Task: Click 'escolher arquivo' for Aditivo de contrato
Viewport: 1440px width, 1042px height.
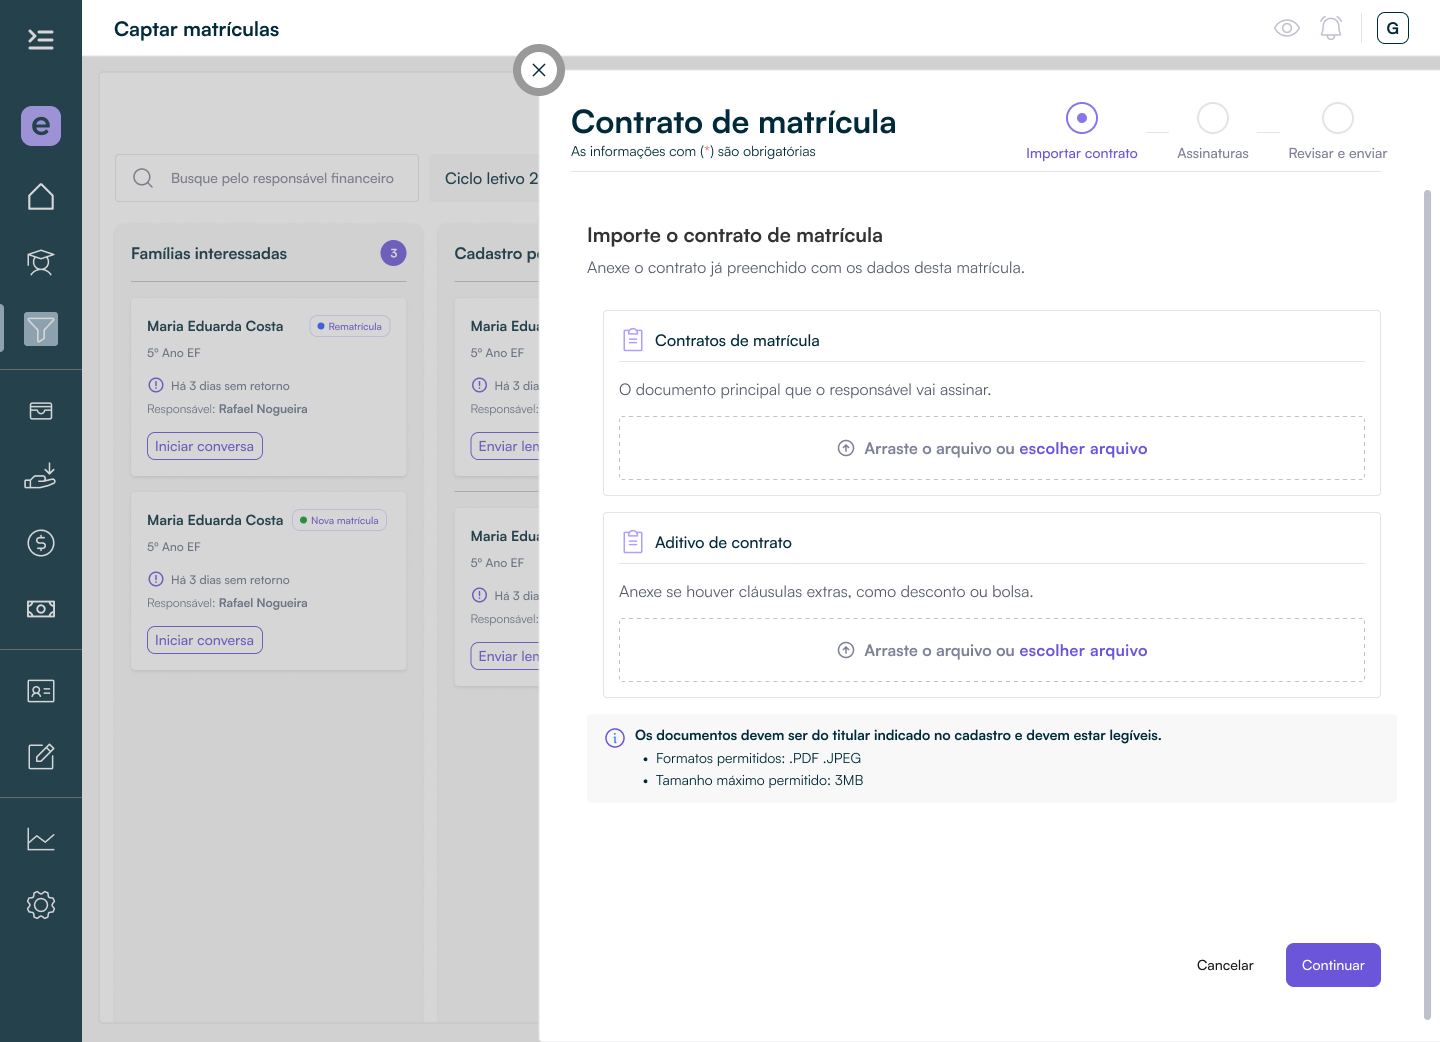Action: [1083, 651]
